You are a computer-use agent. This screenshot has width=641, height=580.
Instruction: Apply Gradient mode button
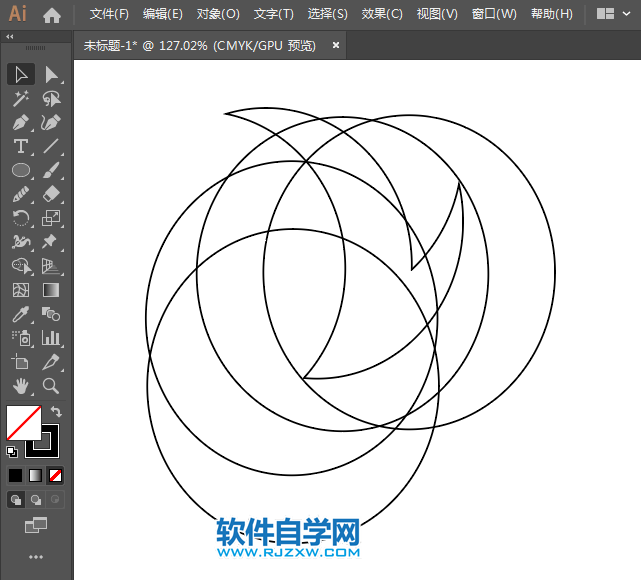tap(35, 475)
